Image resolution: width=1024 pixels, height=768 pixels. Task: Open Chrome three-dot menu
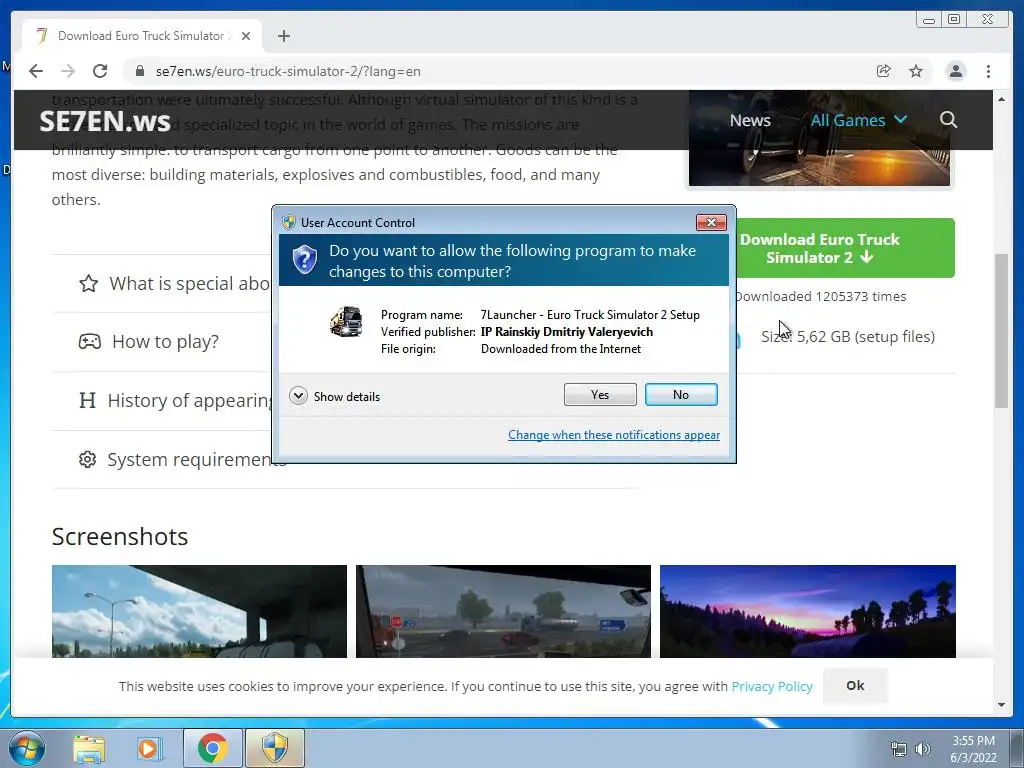tap(988, 71)
